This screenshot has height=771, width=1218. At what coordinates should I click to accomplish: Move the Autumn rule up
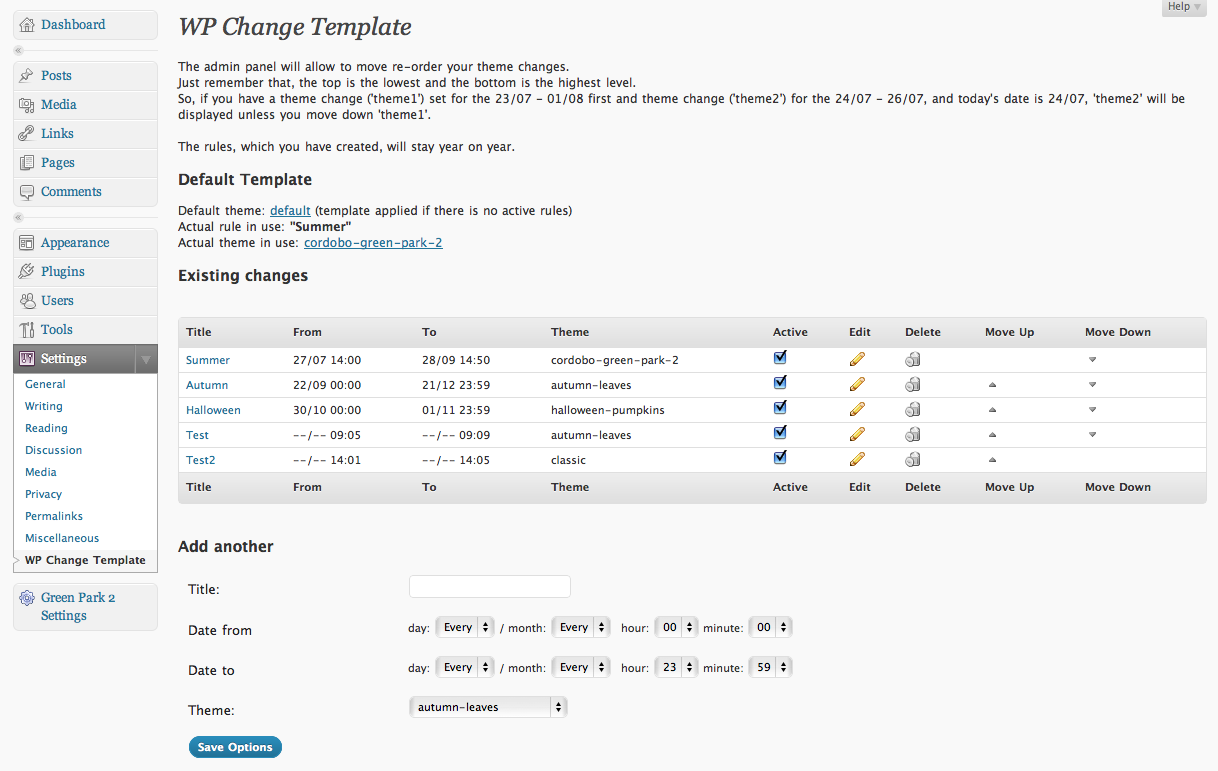[992, 385]
